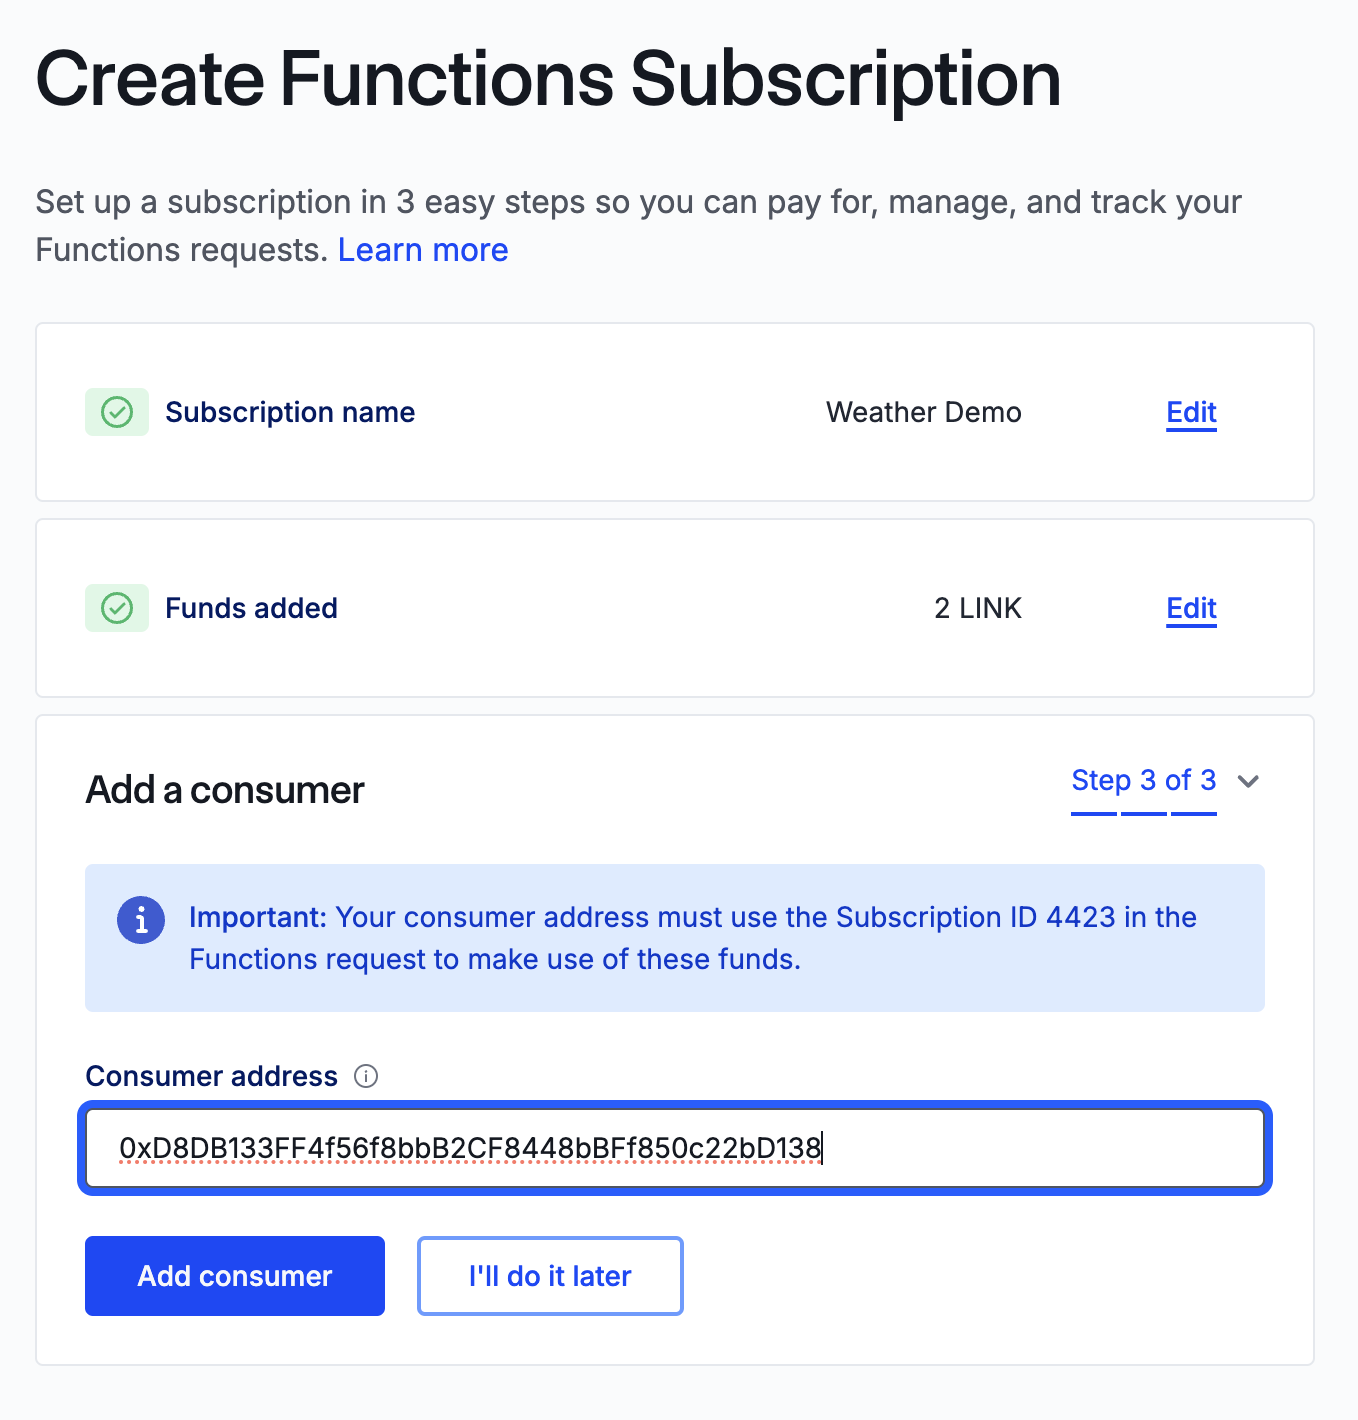1358x1420 pixels.
Task: Choose I'll do it later
Action: point(550,1276)
